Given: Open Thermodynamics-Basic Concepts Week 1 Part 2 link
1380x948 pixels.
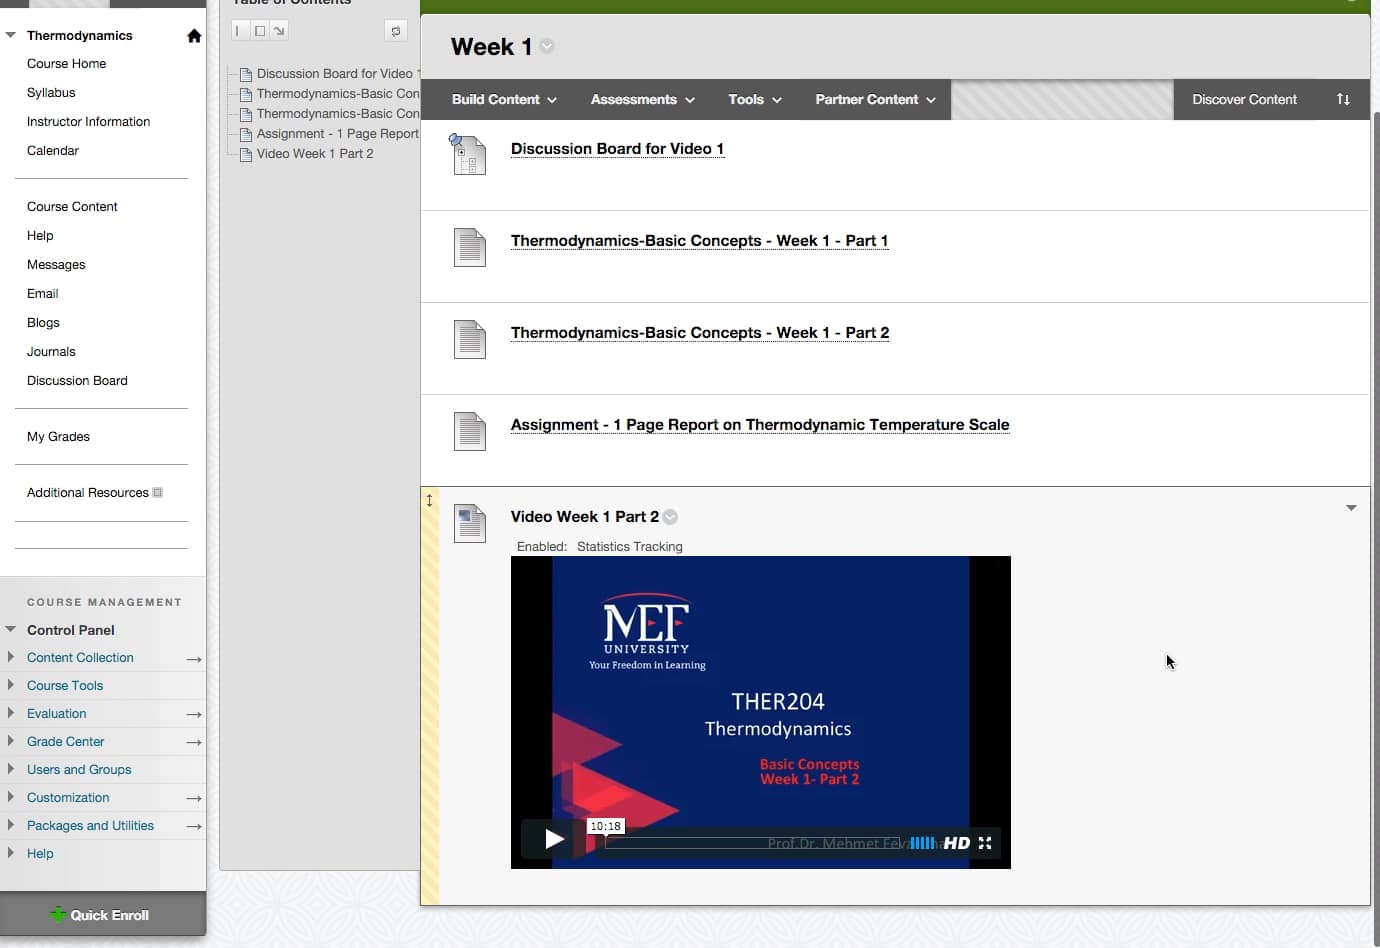Looking at the screenshot, I should 700,333.
